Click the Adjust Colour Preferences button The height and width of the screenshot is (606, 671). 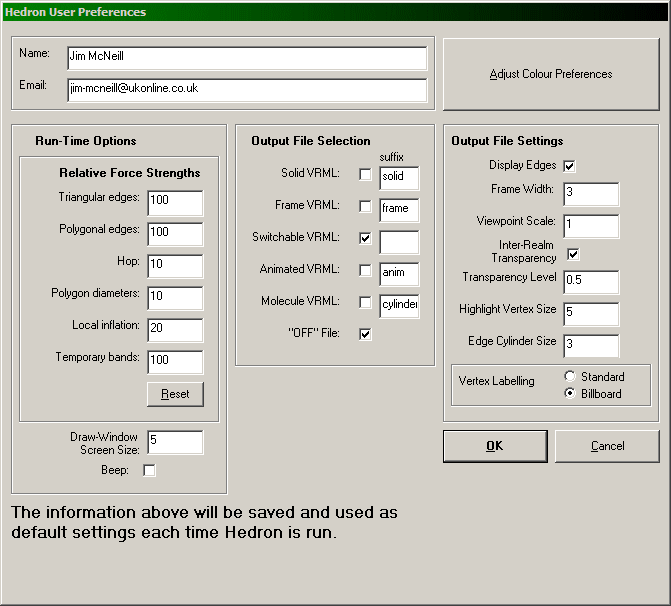coord(551,74)
